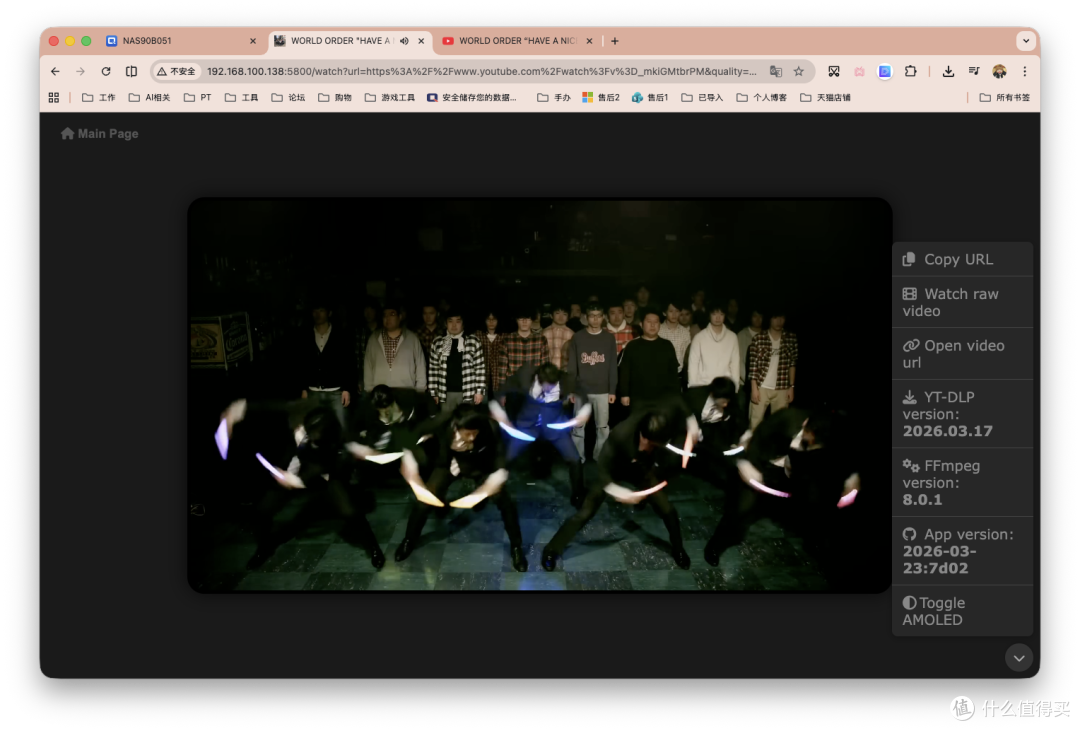Open the pink extension icon
The image size is (1080, 731).
tap(860, 71)
